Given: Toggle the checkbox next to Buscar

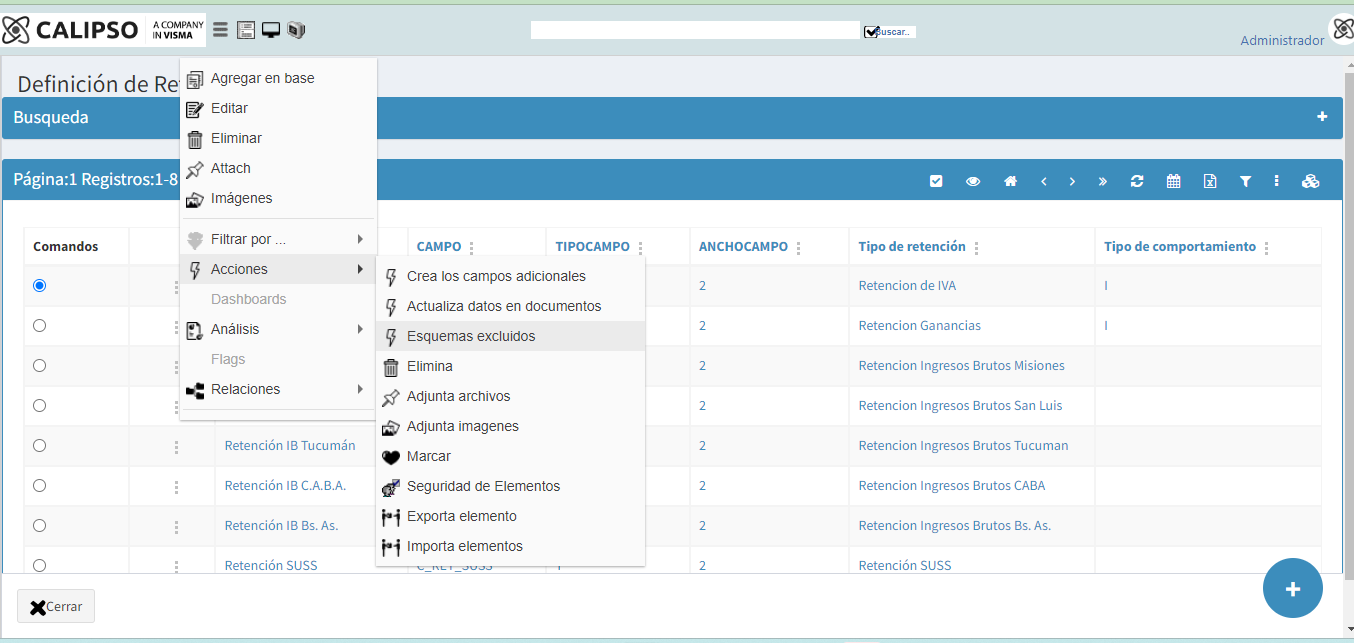Looking at the screenshot, I should 871,32.
